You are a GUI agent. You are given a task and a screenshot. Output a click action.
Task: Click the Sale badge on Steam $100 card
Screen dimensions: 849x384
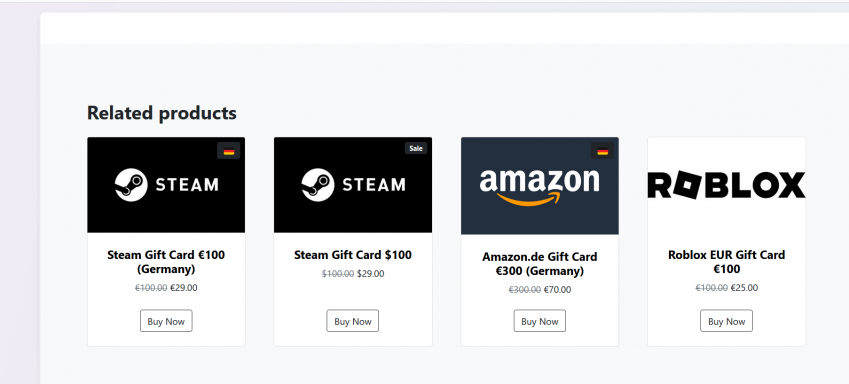(416, 148)
